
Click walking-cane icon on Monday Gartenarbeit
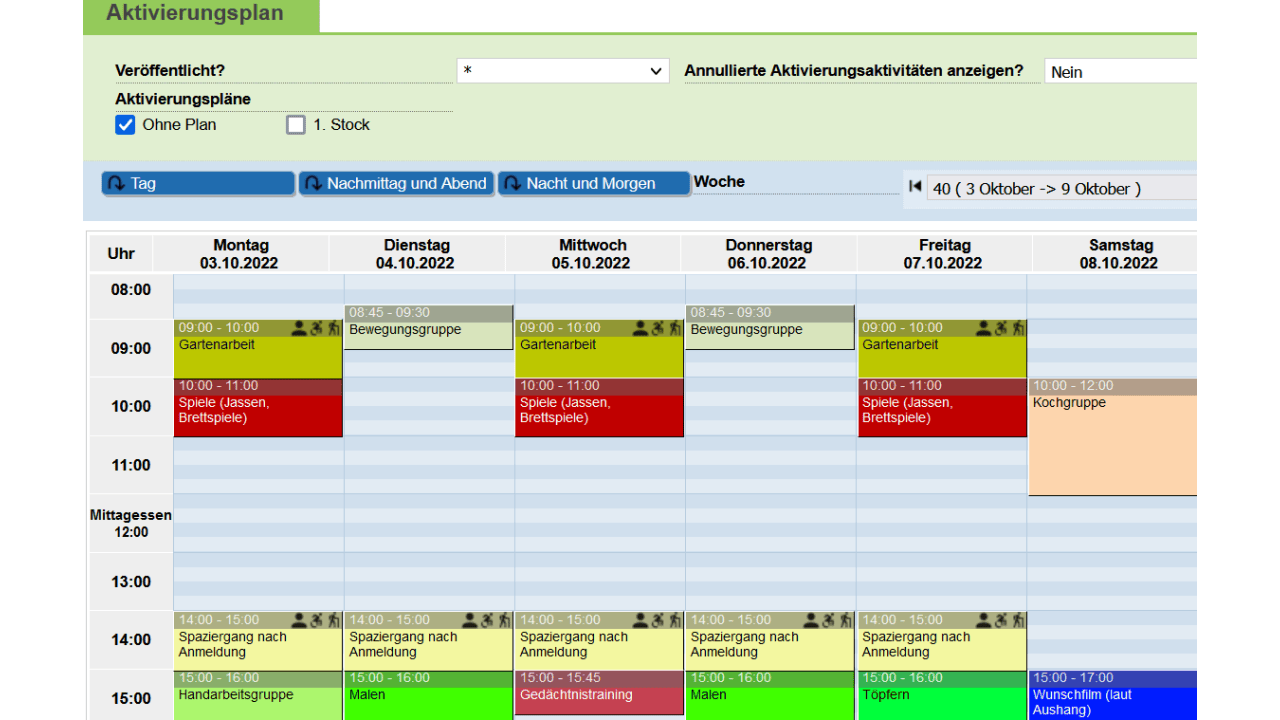pyautogui.click(x=334, y=327)
